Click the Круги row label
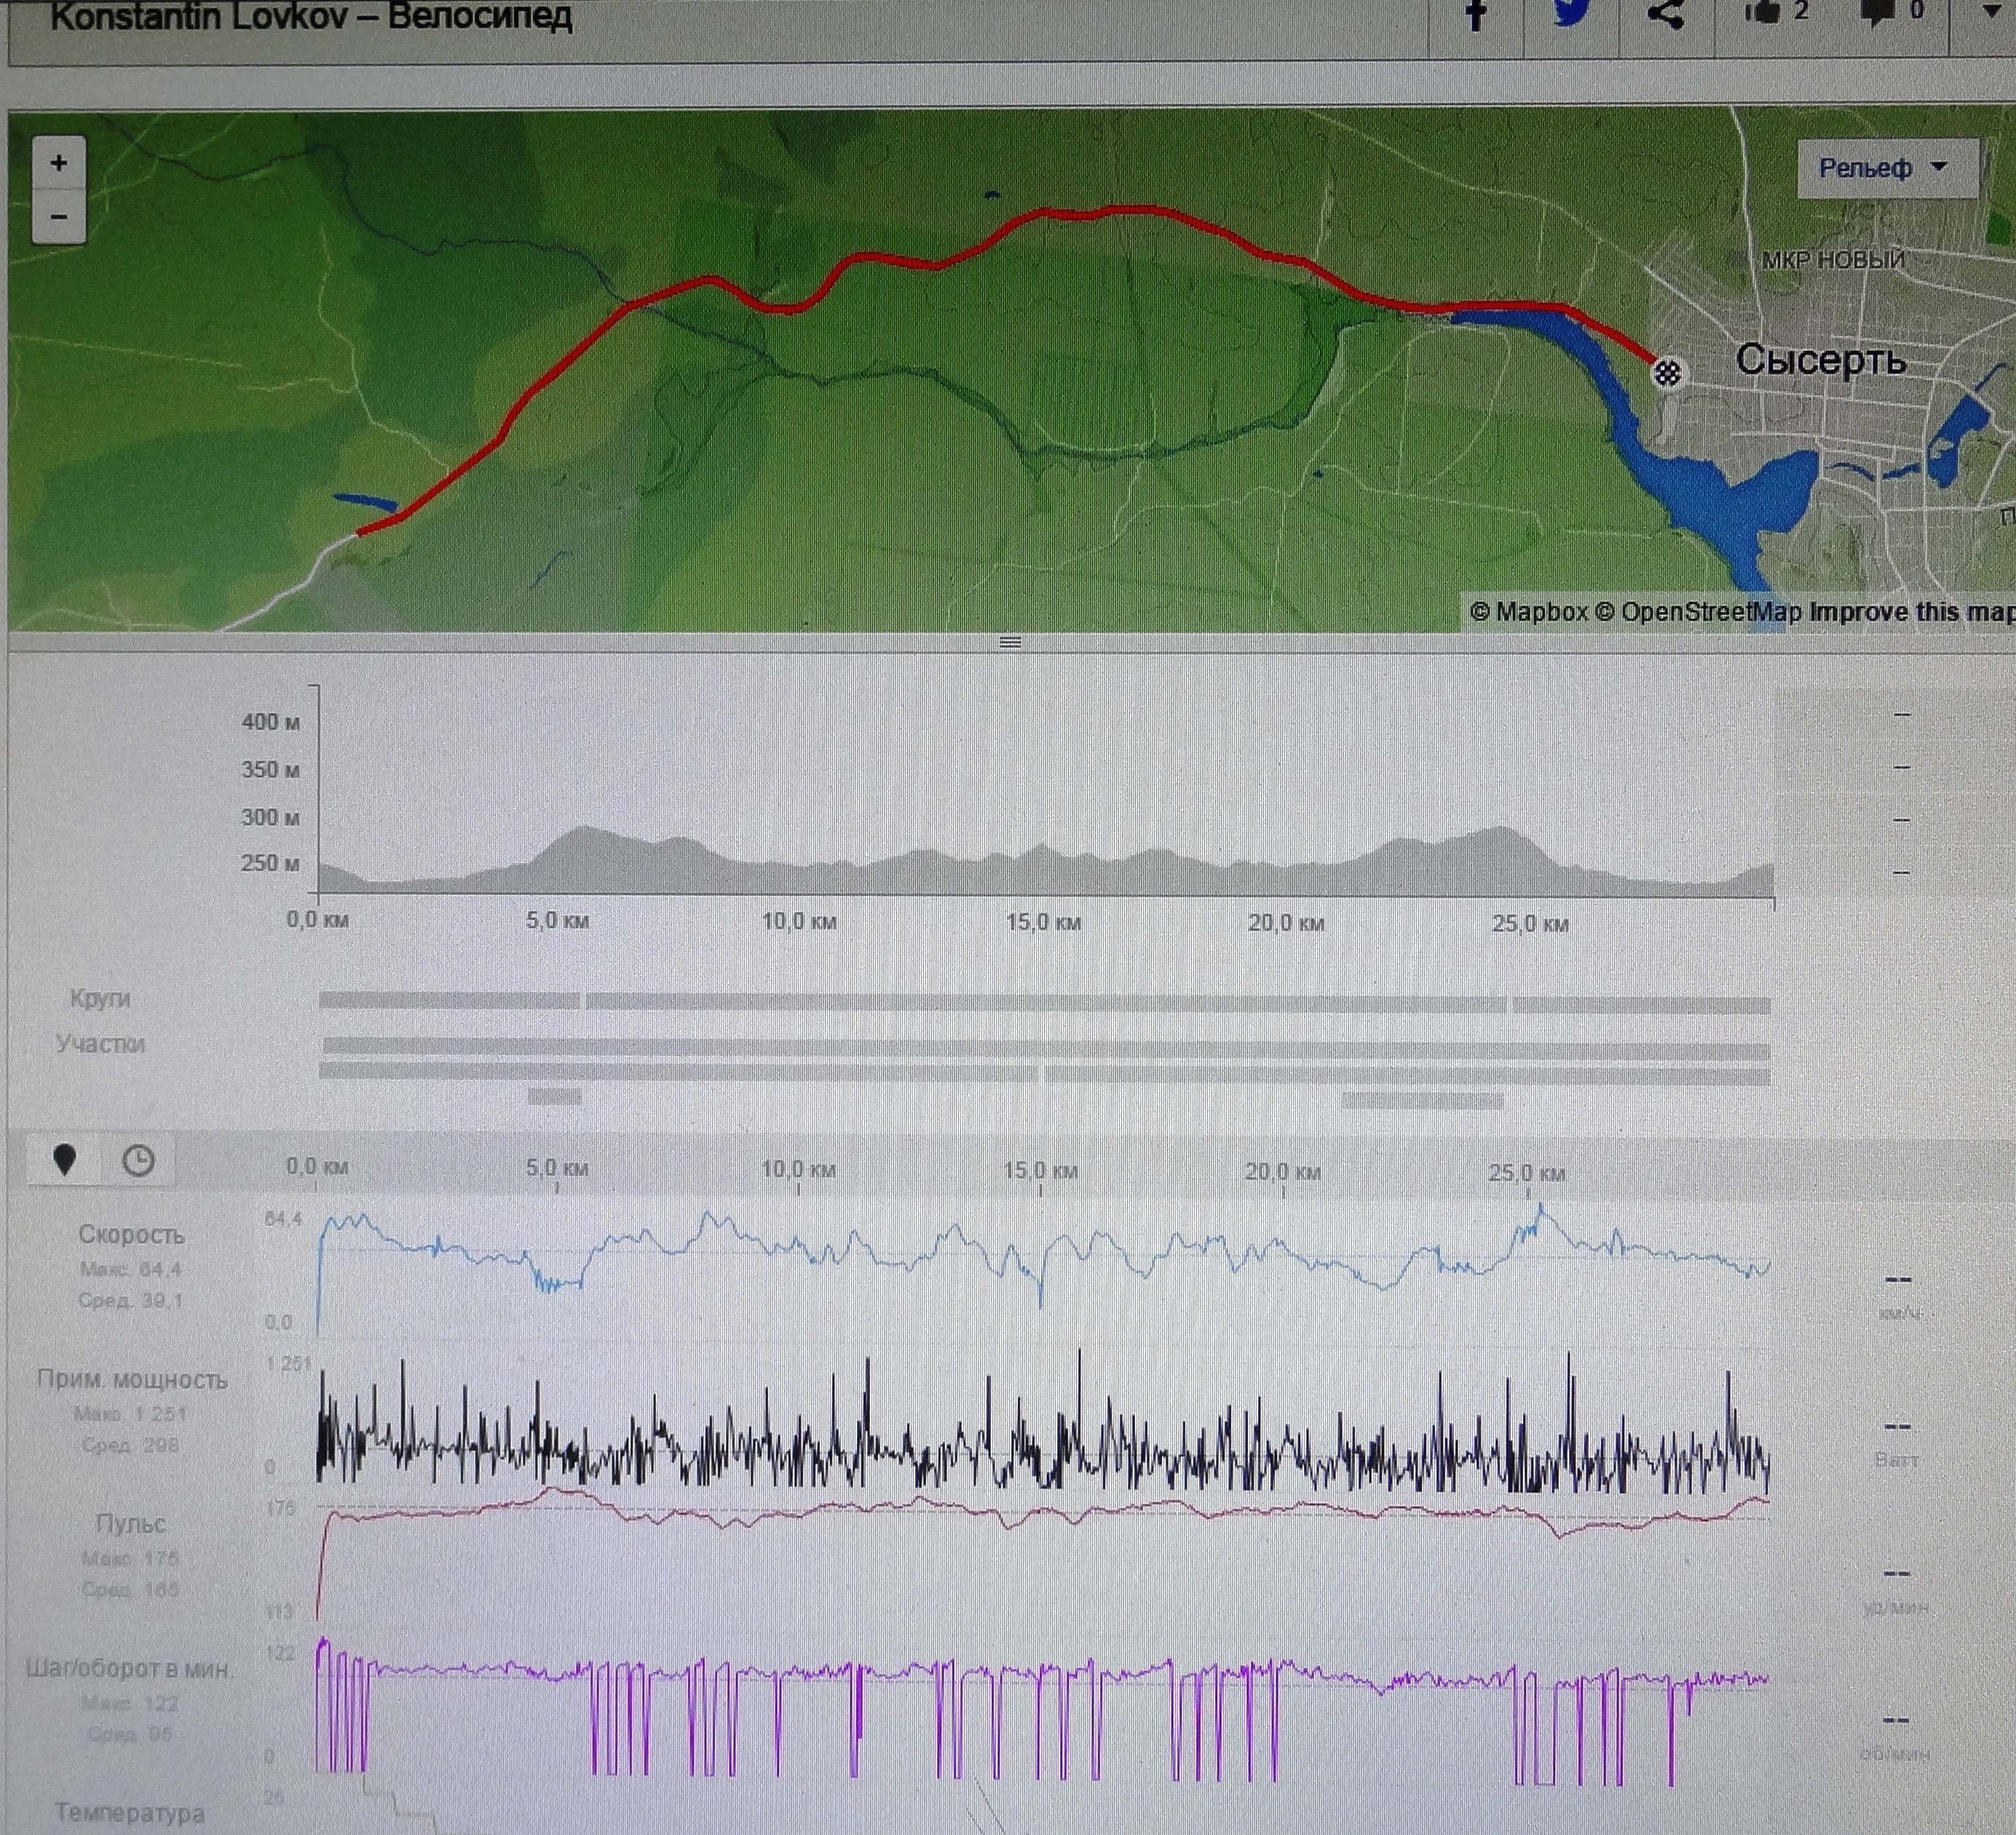 pos(100,998)
